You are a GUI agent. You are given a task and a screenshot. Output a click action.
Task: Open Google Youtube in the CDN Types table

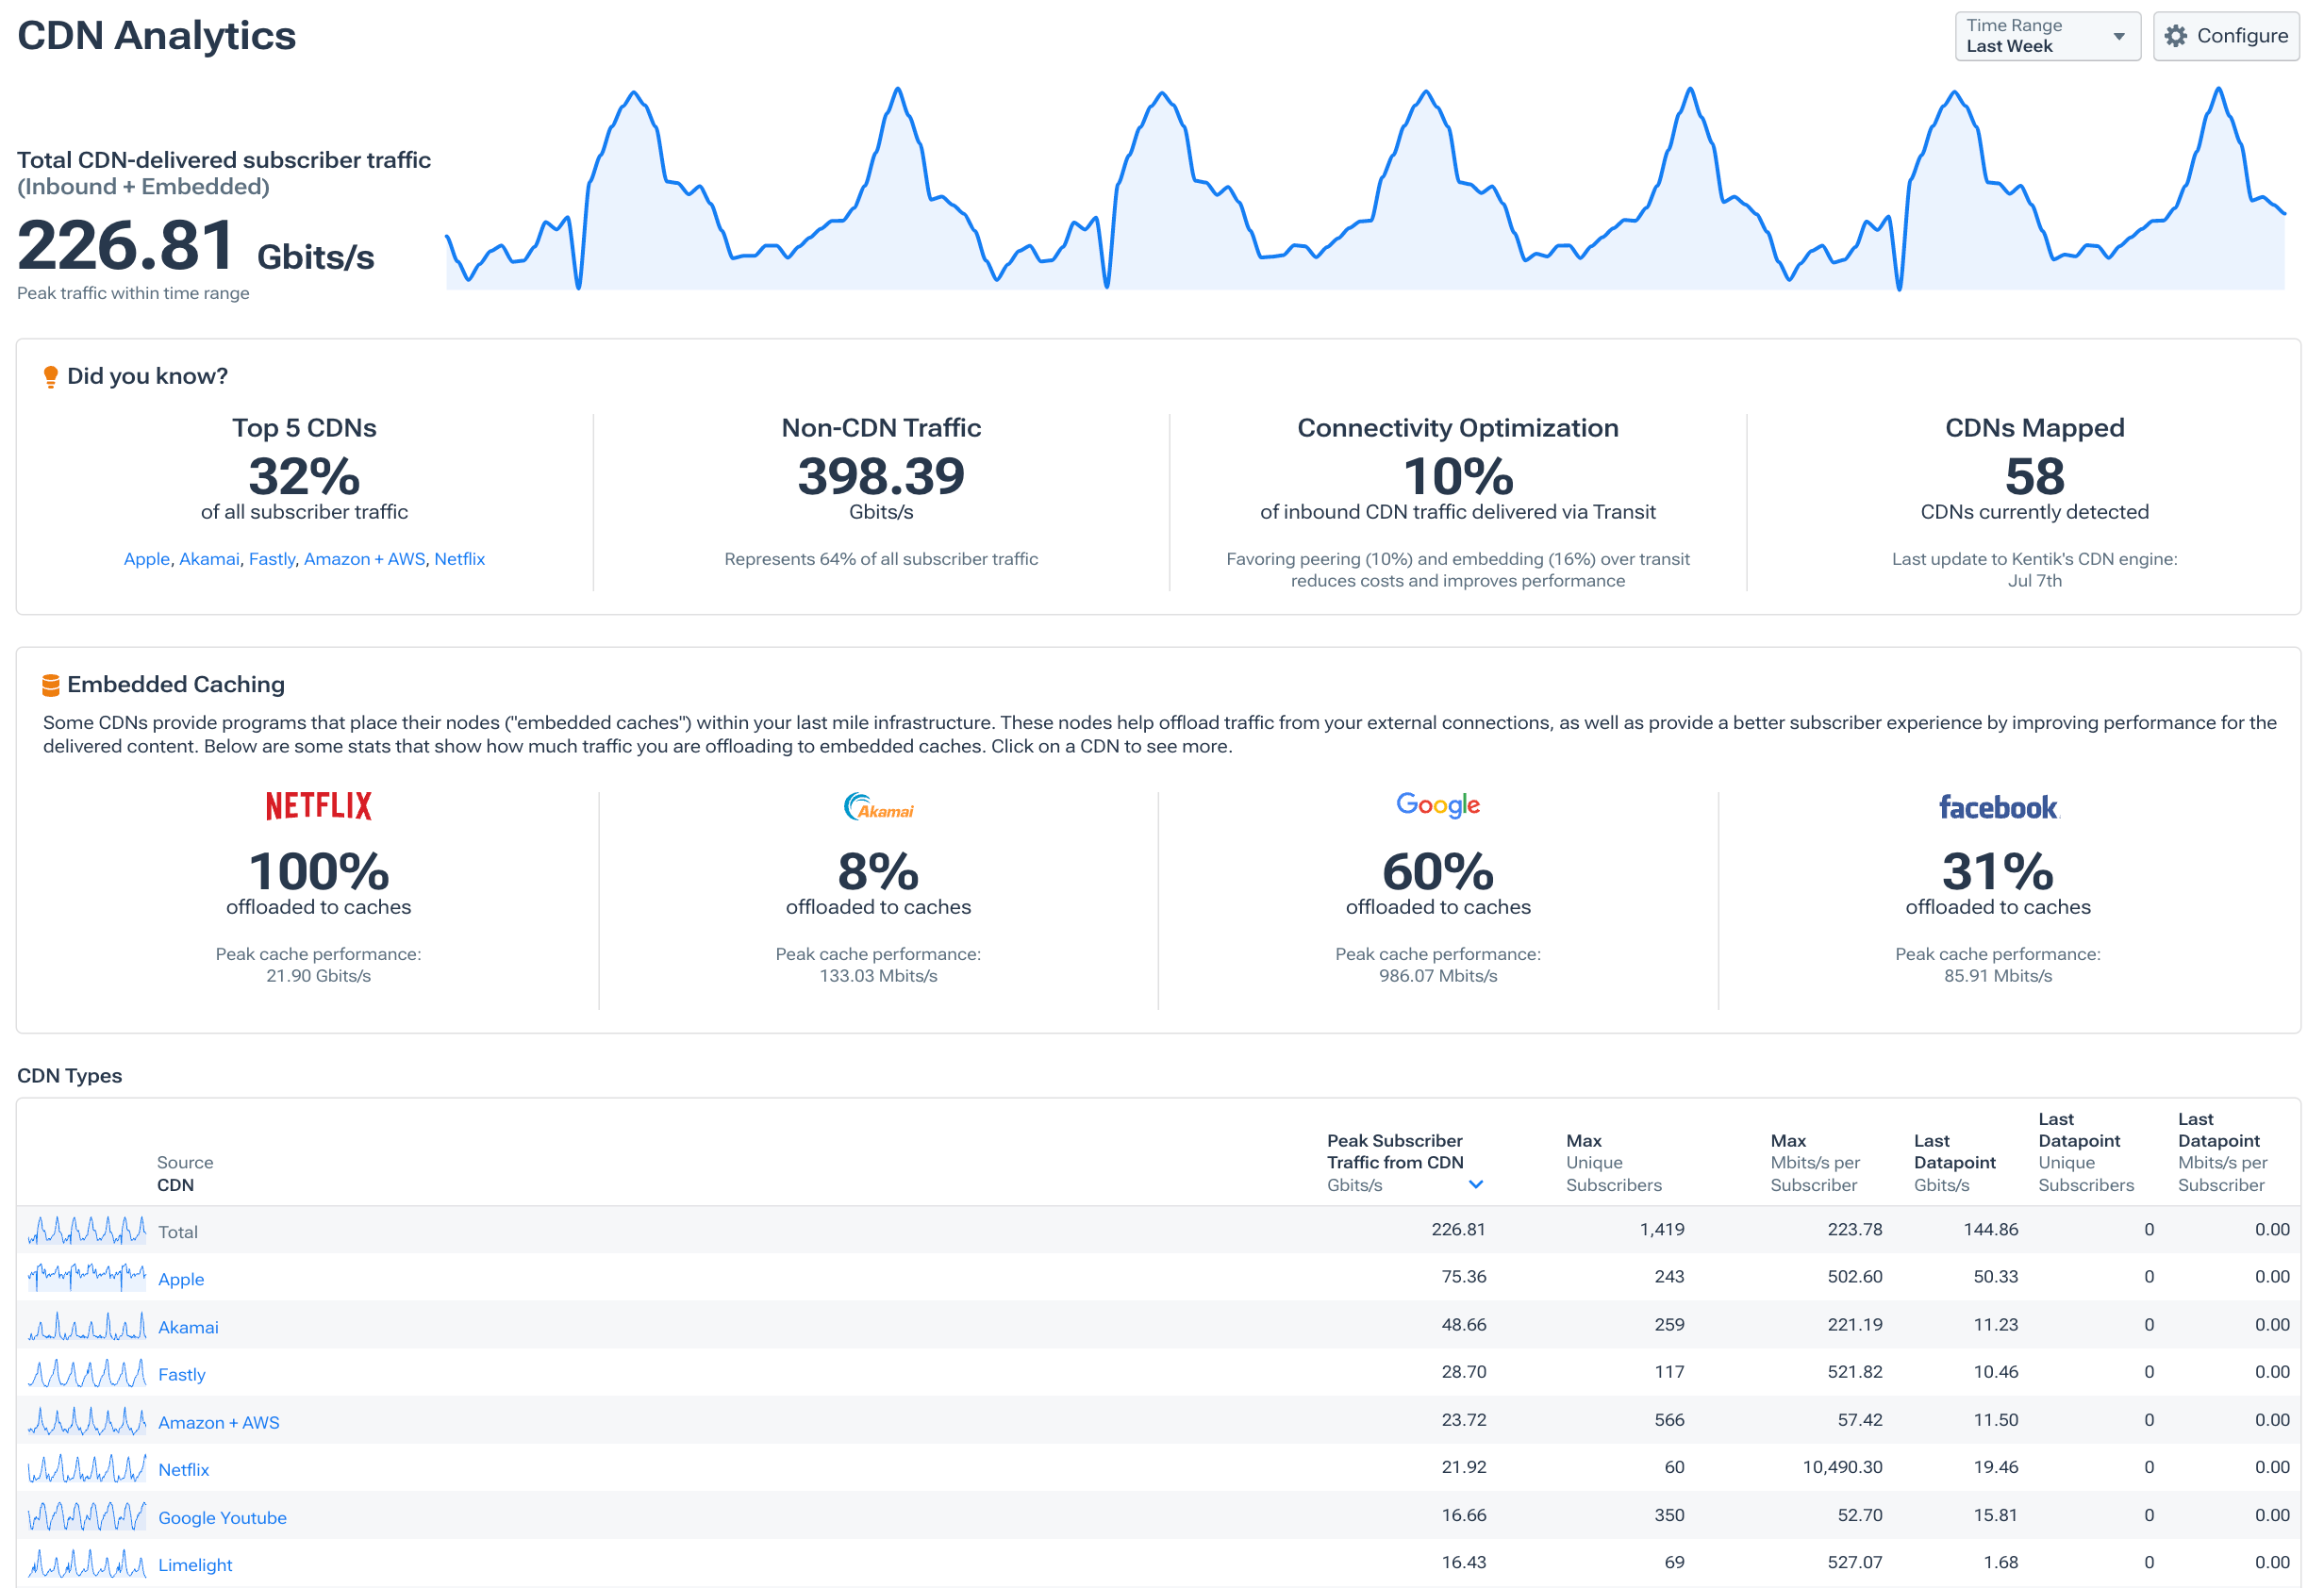222,1517
